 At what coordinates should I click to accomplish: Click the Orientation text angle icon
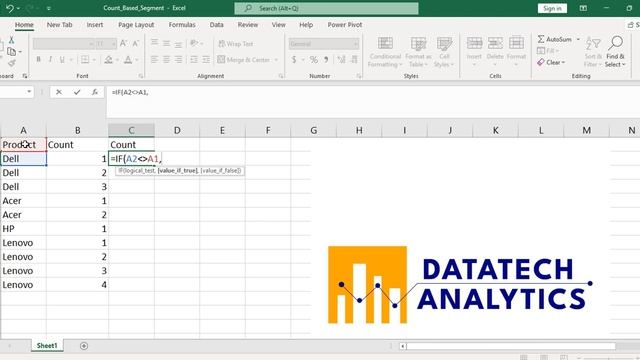pyautogui.click(x=194, y=43)
